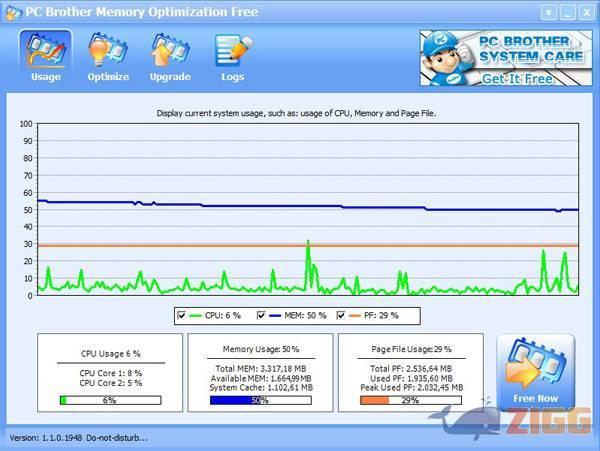Viewport: 600px width, 451px height.
Task: Click the title bar dropdown arrow button
Action: [549, 13]
